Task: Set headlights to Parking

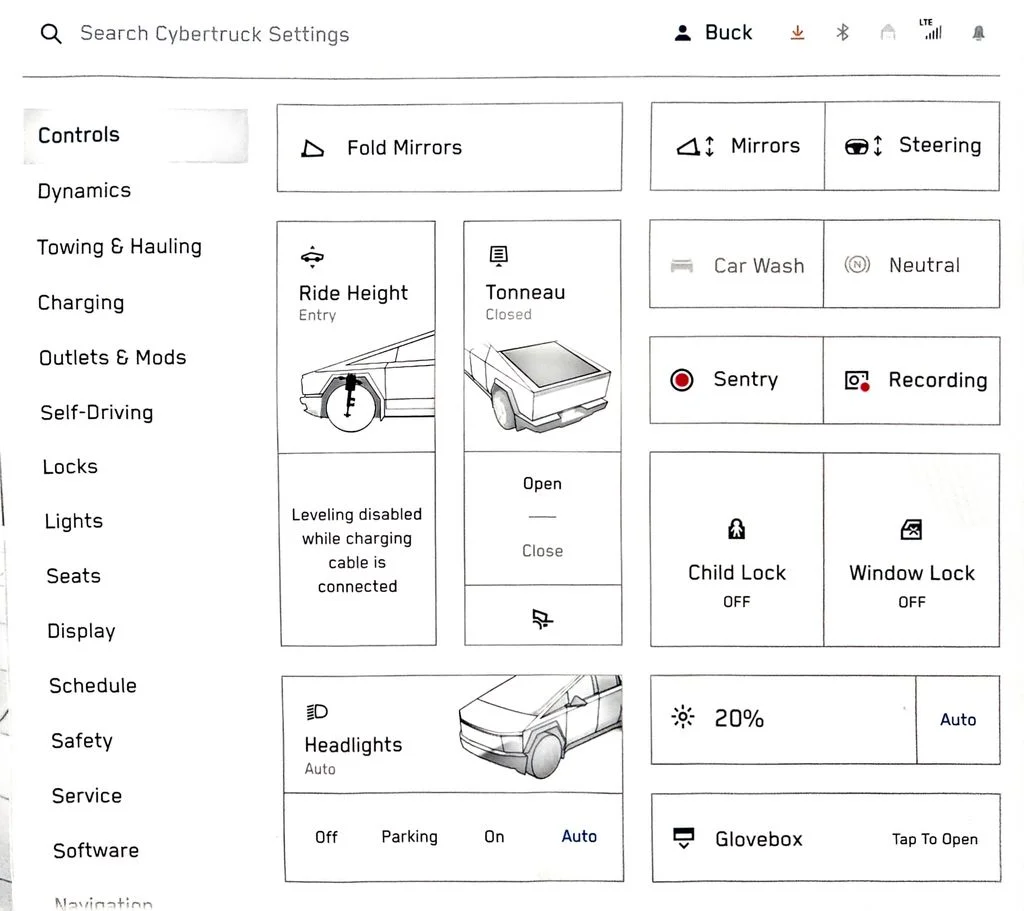Action: coord(409,837)
